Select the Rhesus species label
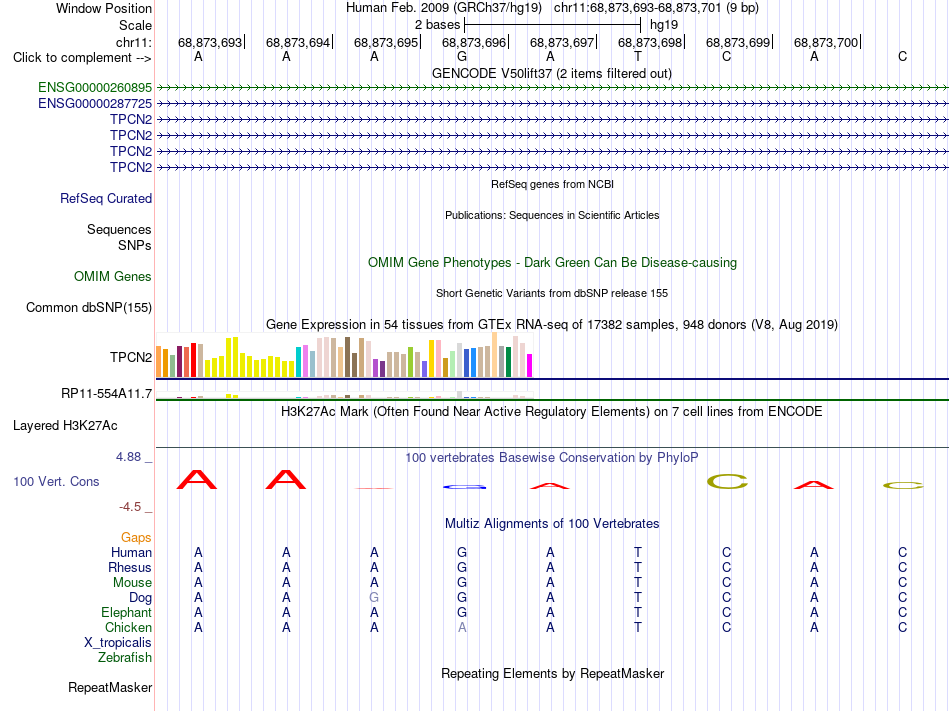The width and height of the screenshot is (950, 711). pos(130,567)
